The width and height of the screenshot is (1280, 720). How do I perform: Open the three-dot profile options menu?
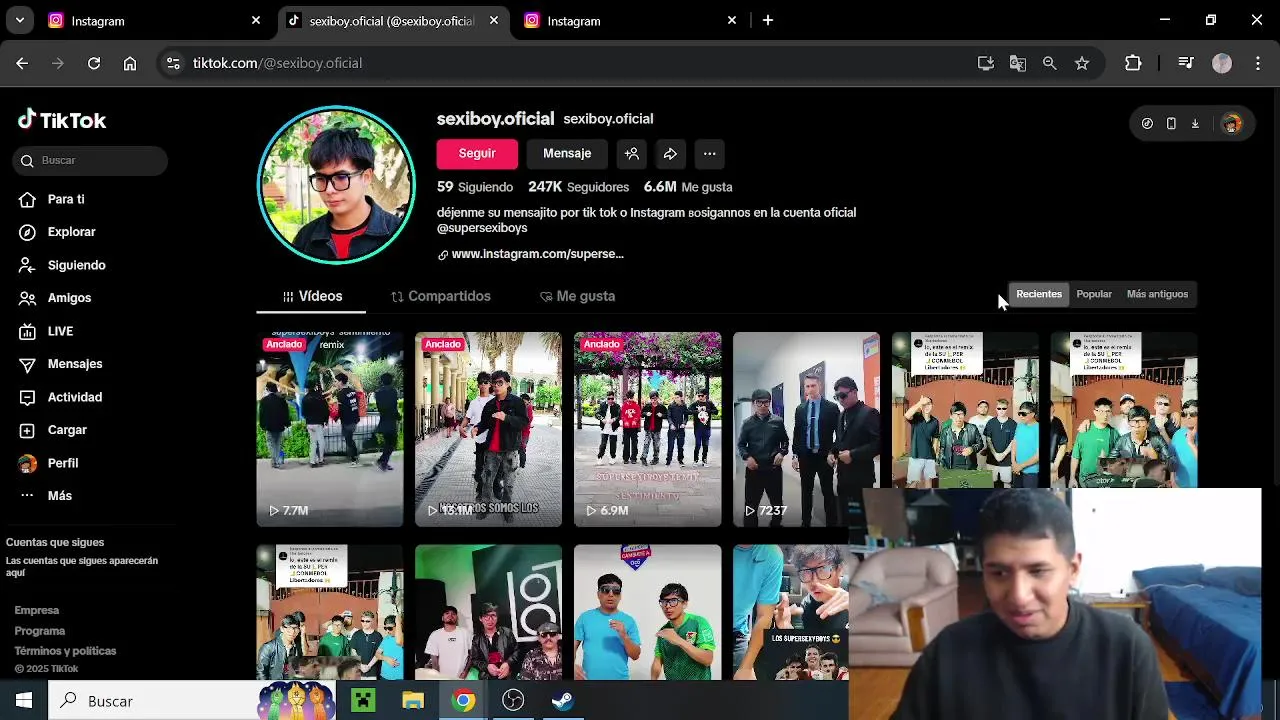pos(709,154)
